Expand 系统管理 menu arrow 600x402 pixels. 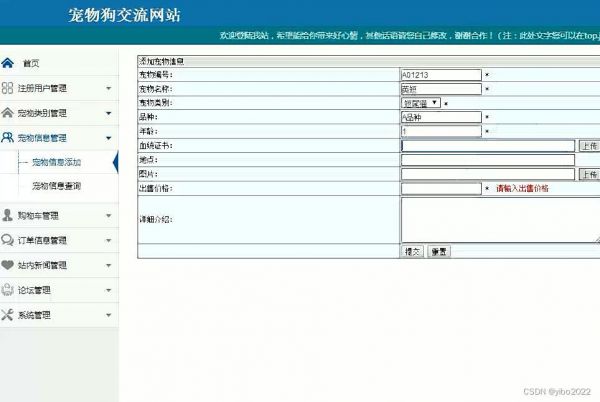pos(108,315)
